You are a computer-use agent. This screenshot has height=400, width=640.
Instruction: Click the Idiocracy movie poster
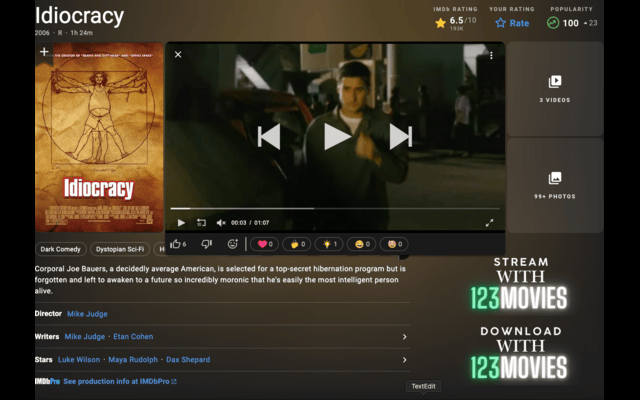[99, 137]
